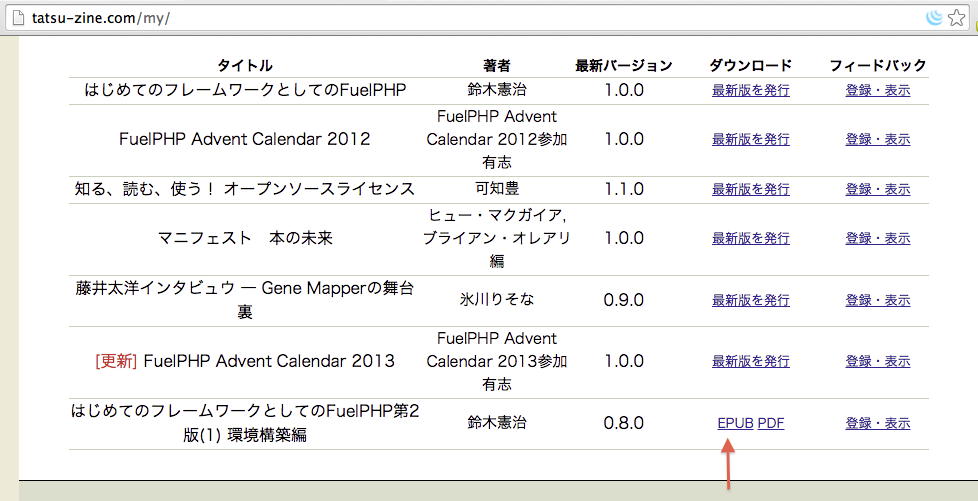Click the crescent moon extension icon
This screenshot has width=978, height=501.
tap(934, 17)
